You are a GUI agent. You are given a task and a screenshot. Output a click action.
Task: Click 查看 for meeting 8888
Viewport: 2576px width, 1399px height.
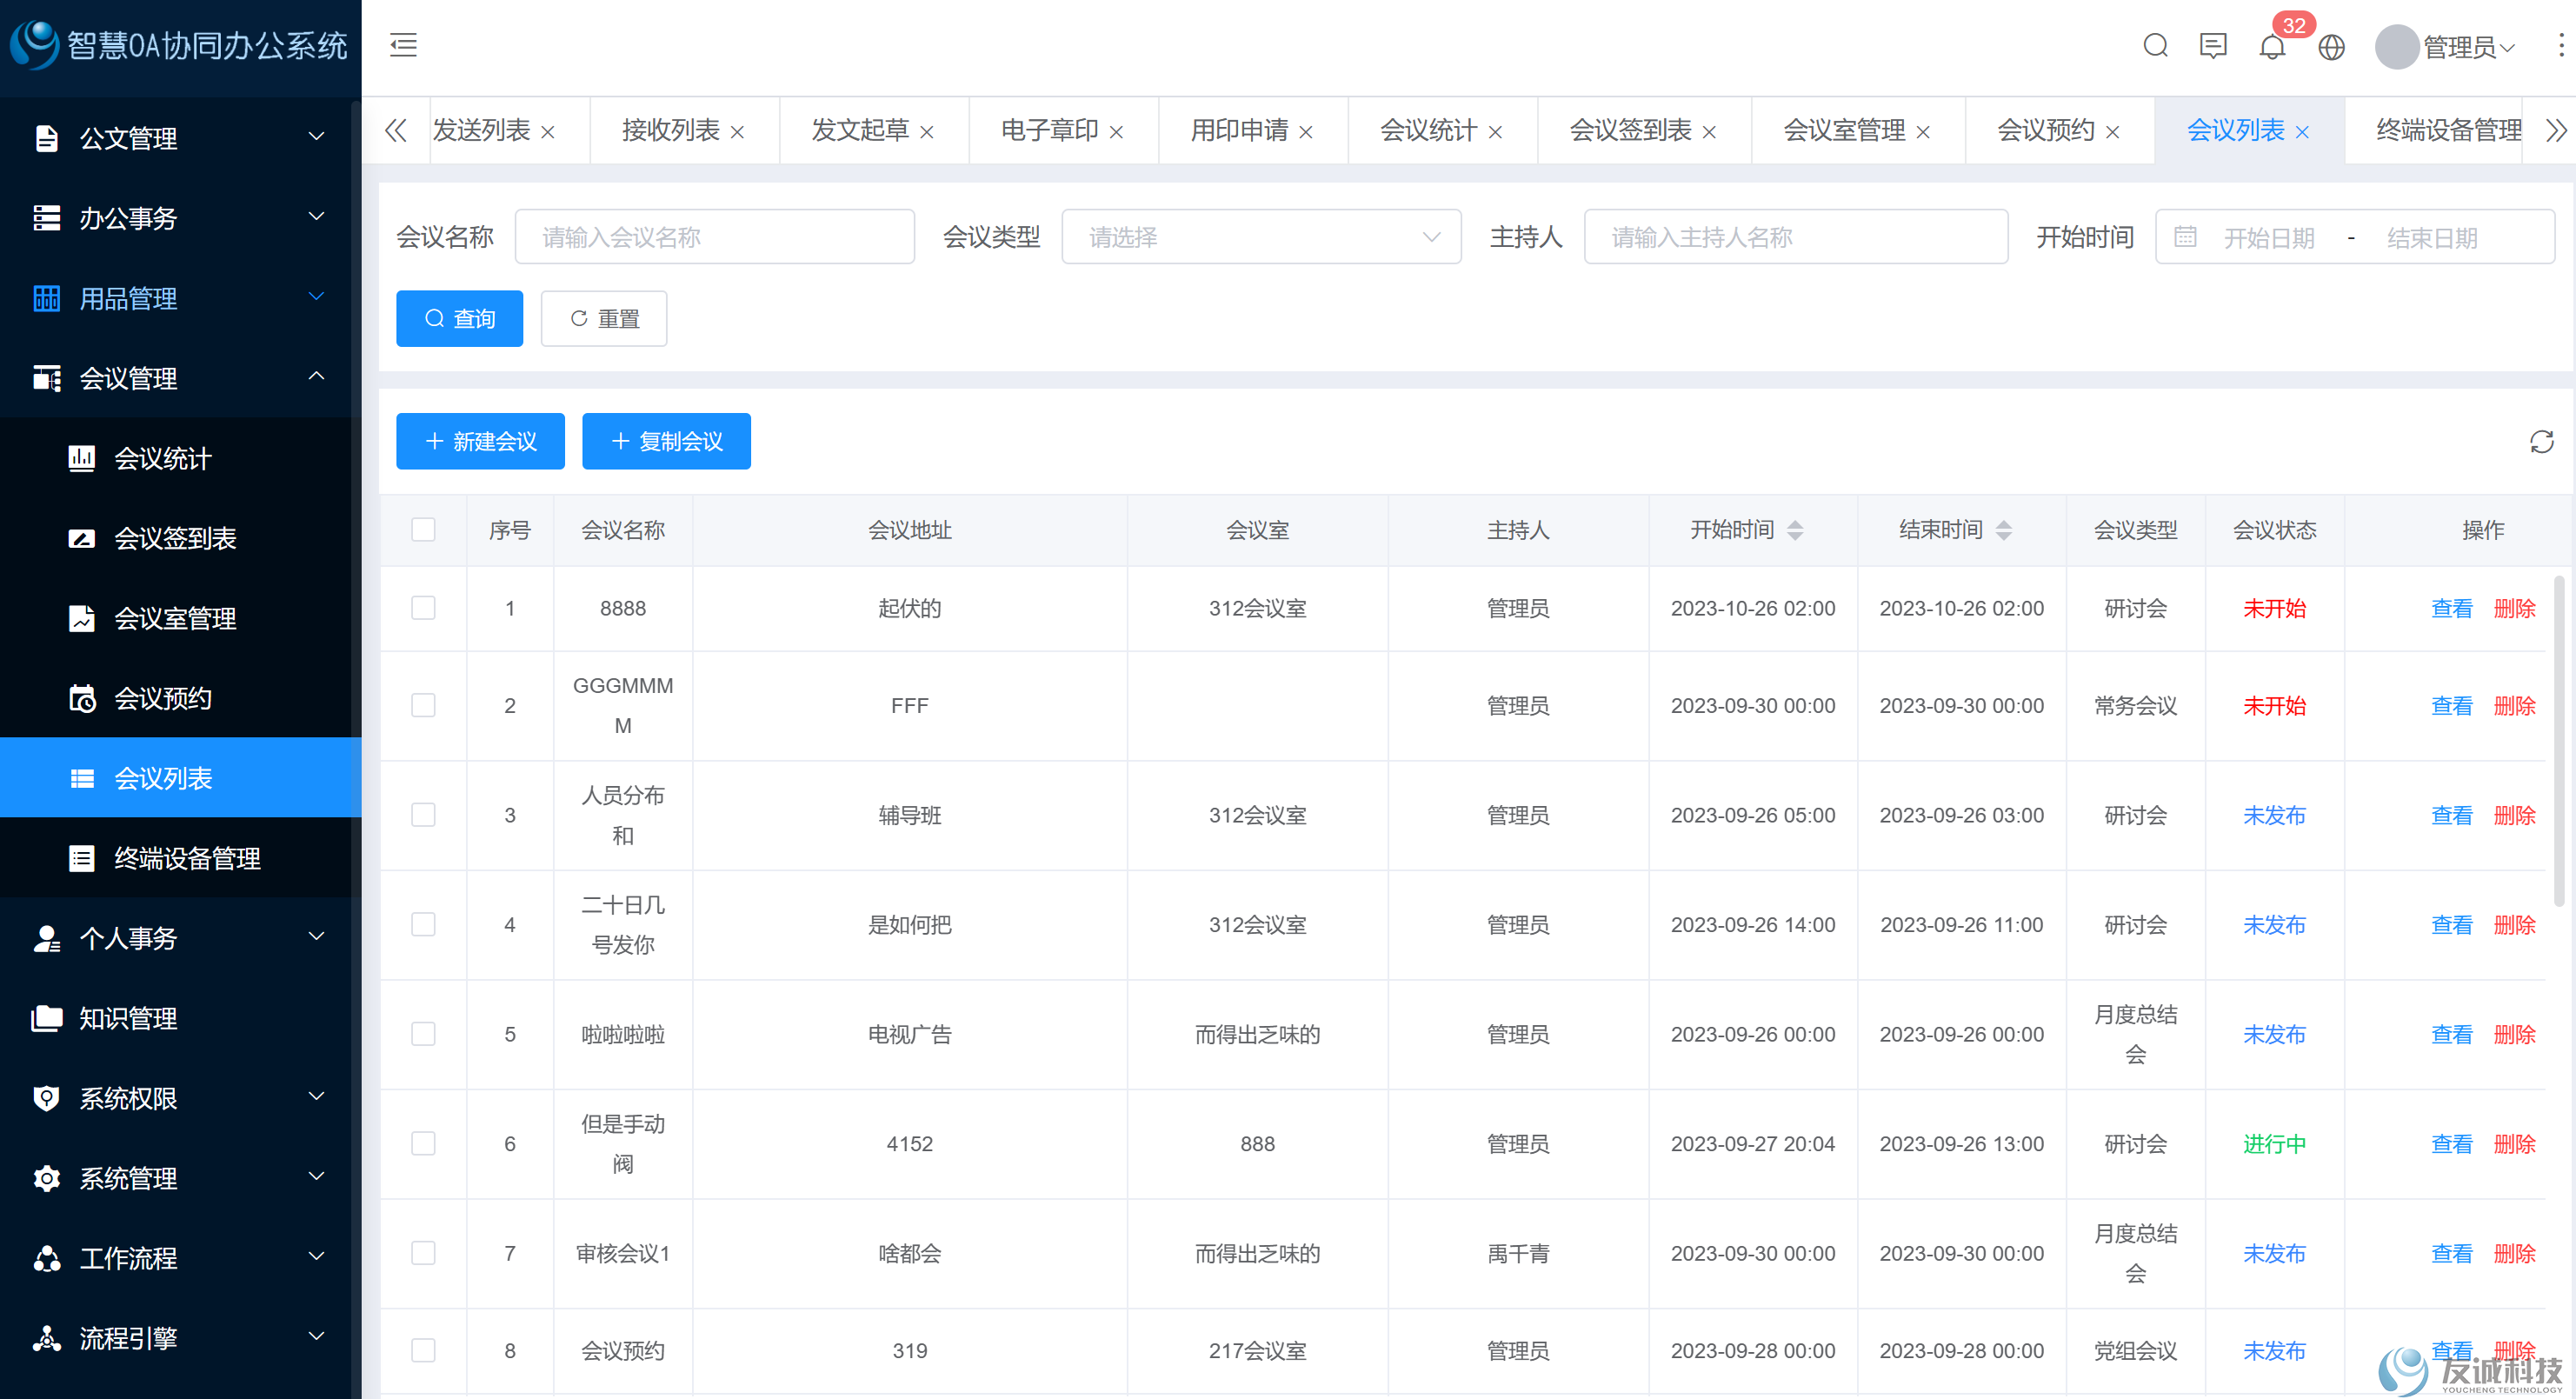[x=2451, y=608]
